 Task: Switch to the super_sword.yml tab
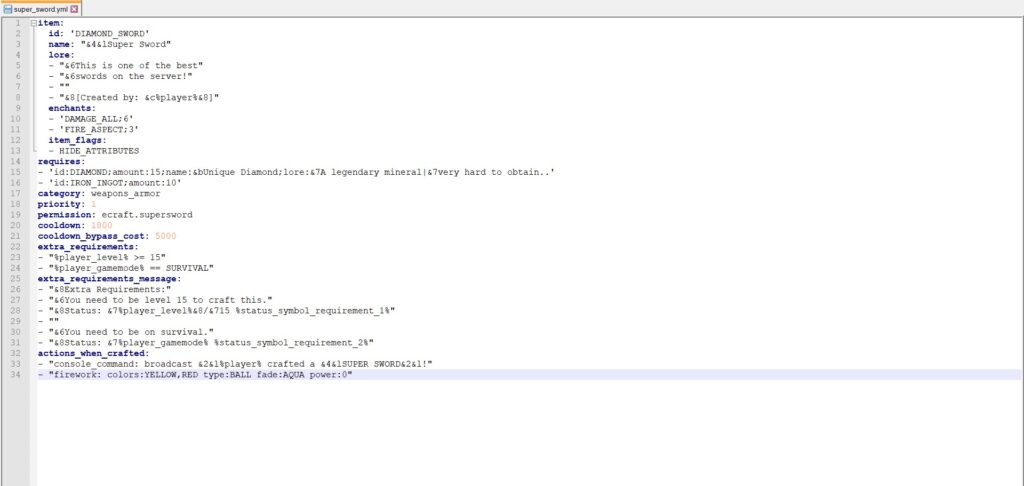tap(40, 8)
